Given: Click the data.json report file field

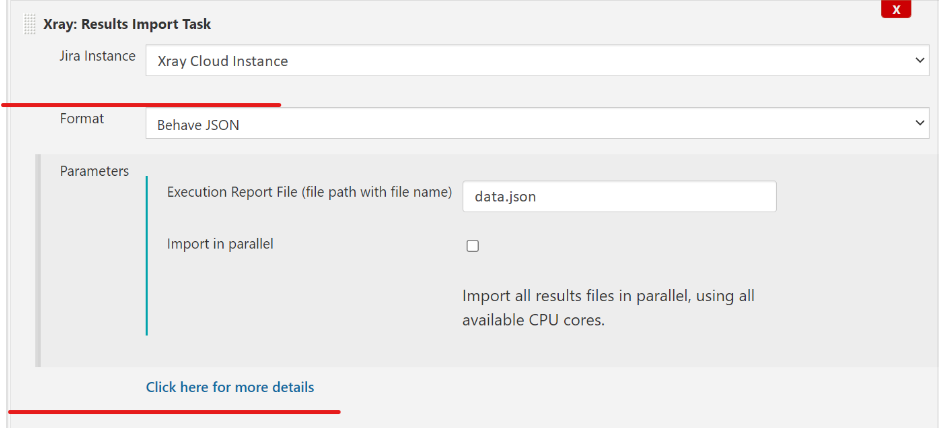Looking at the screenshot, I should coord(619,197).
